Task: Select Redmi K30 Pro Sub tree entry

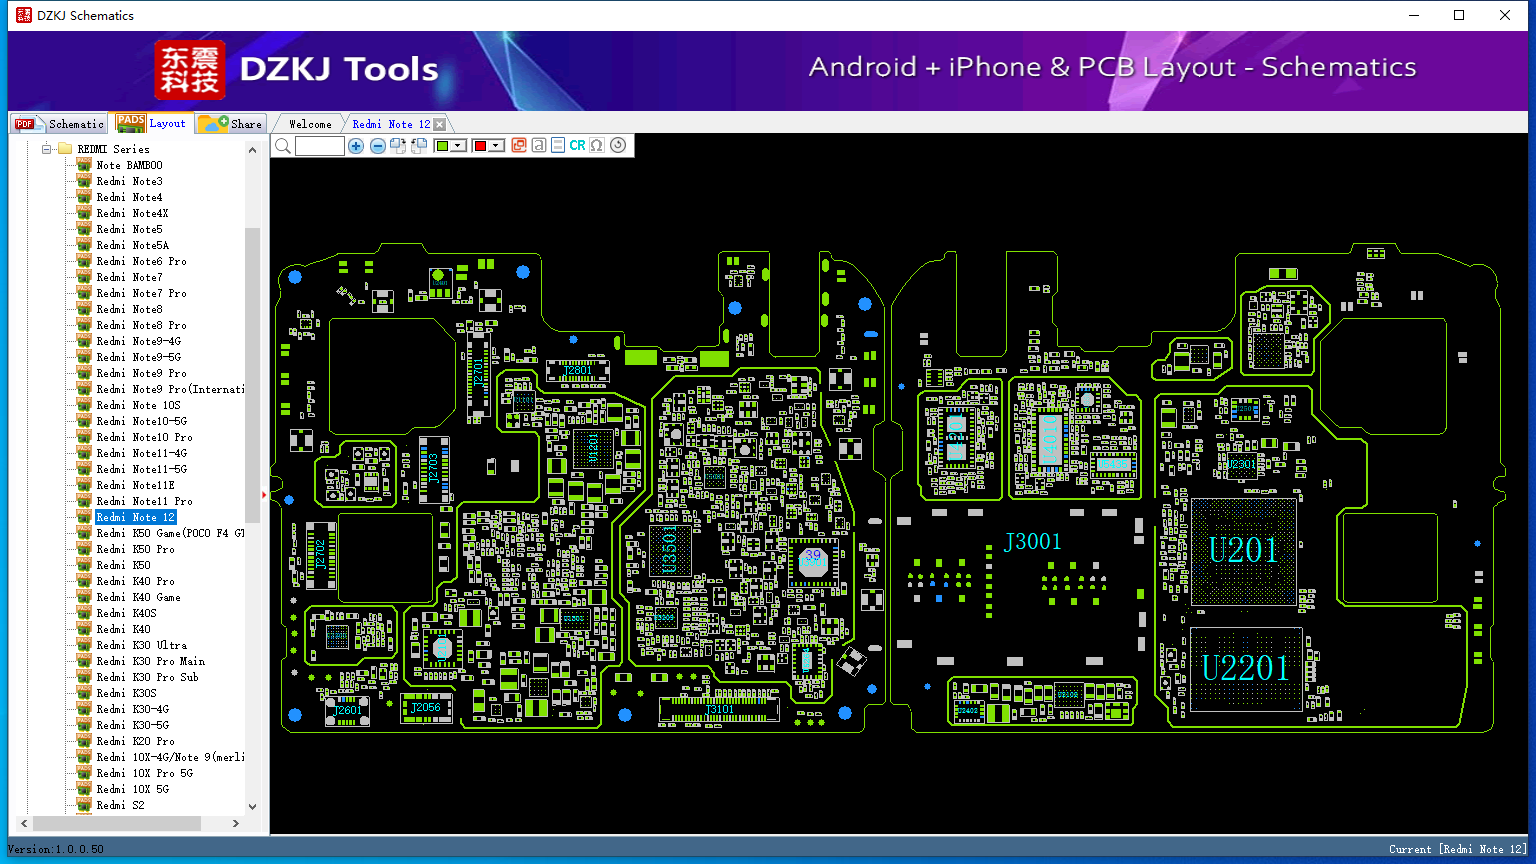Action: [147, 677]
